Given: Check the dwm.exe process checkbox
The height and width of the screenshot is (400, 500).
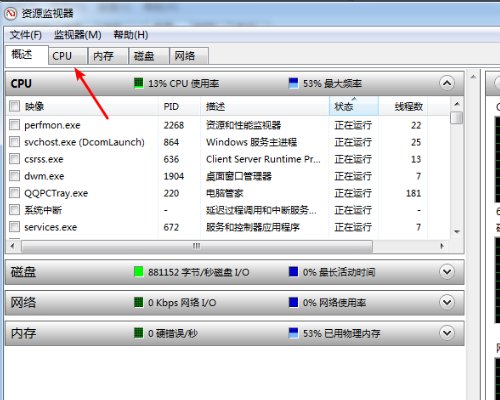Looking at the screenshot, I should click(14, 176).
